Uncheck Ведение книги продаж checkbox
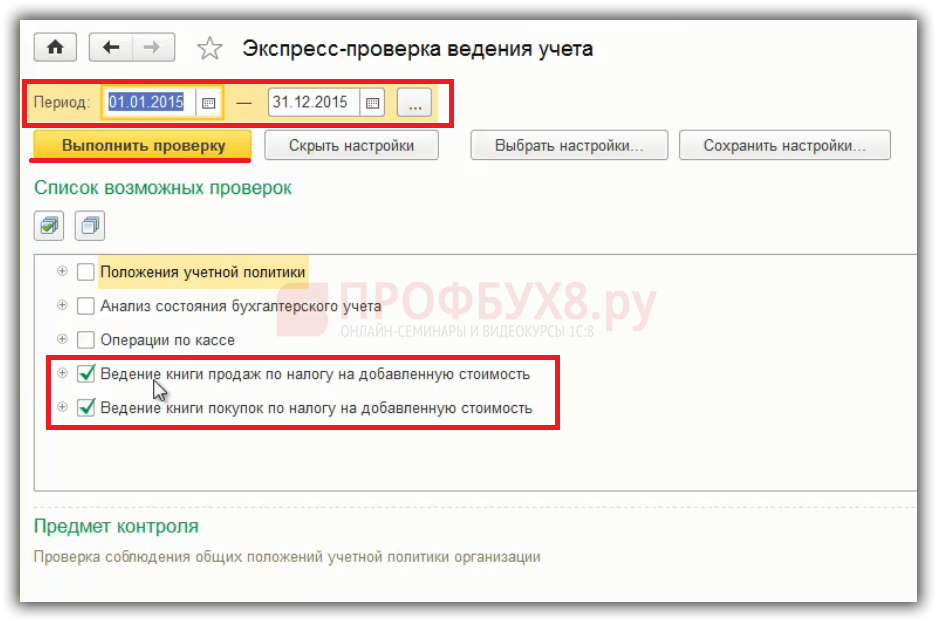This screenshot has height=622, width=937. point(86,374)
